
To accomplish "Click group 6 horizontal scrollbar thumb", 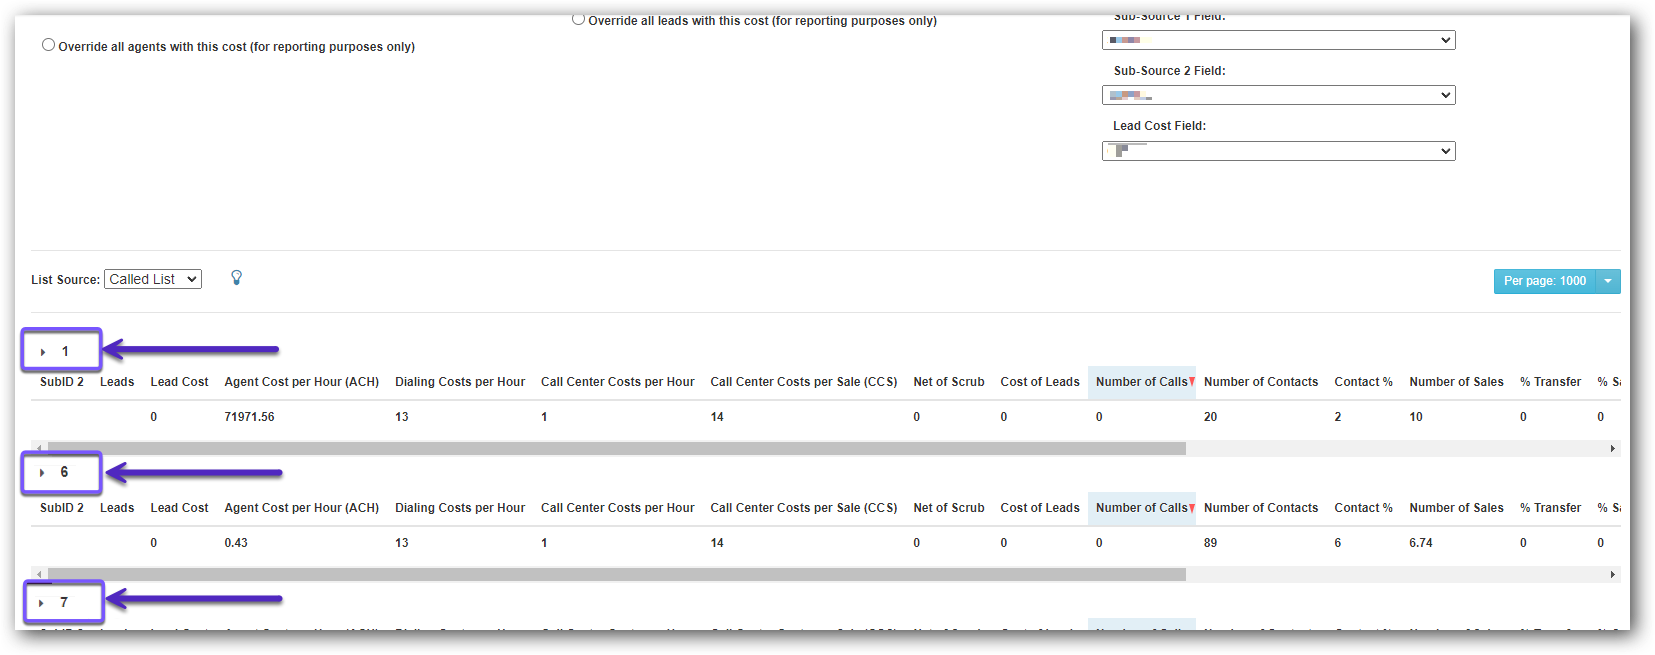I will (x=617, y=575).
